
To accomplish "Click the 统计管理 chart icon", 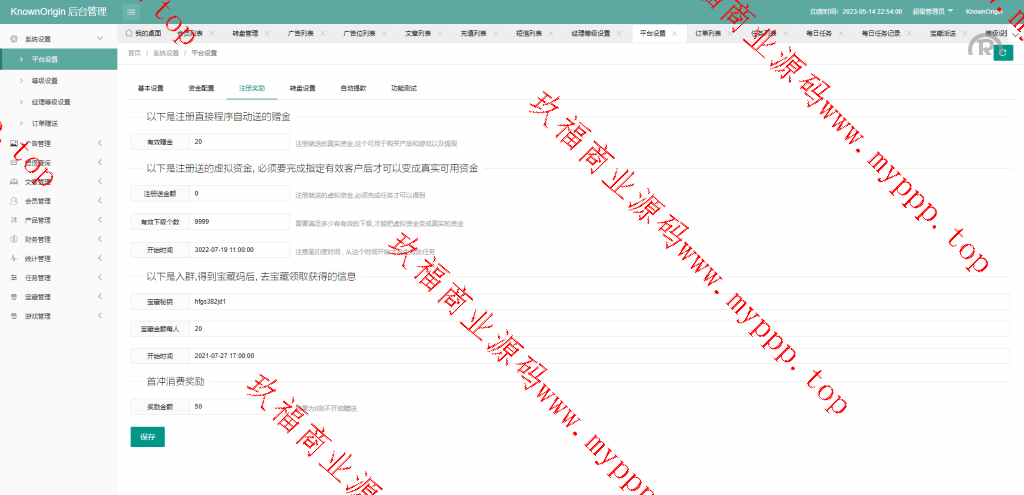I will point(14,258).
